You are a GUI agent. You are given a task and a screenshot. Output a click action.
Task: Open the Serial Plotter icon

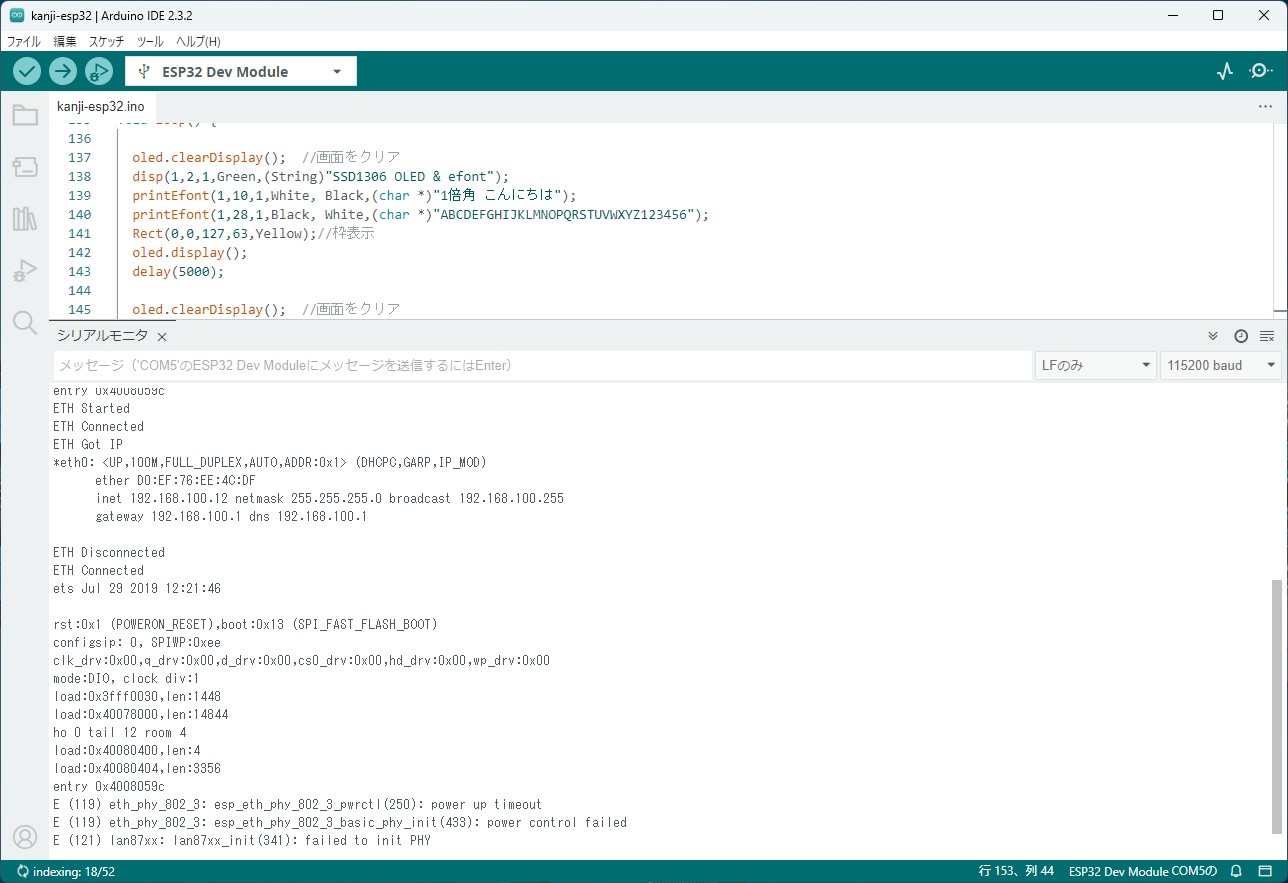tap(1225, 71)
